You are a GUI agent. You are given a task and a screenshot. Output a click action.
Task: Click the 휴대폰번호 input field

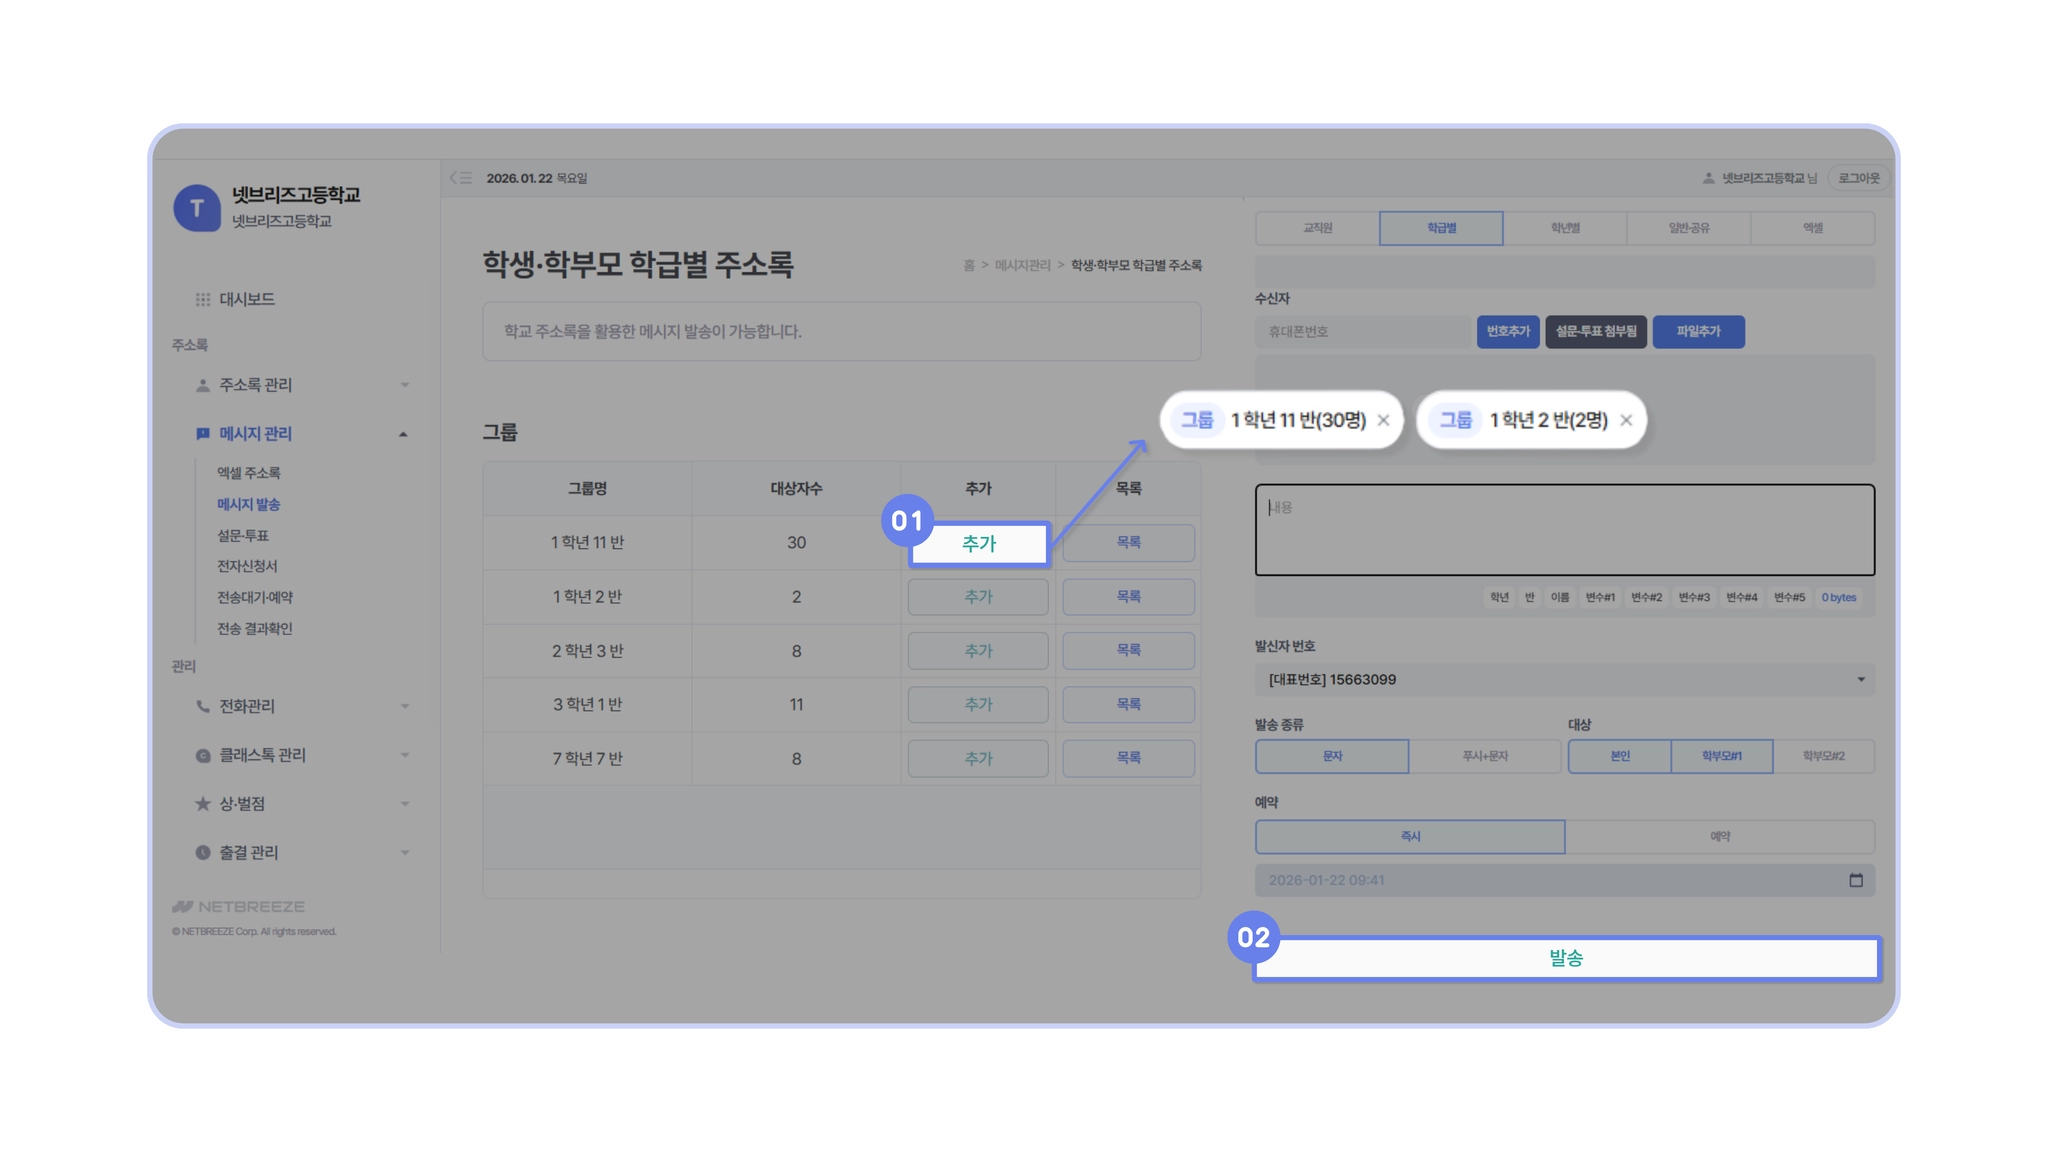pos(1362,332)
